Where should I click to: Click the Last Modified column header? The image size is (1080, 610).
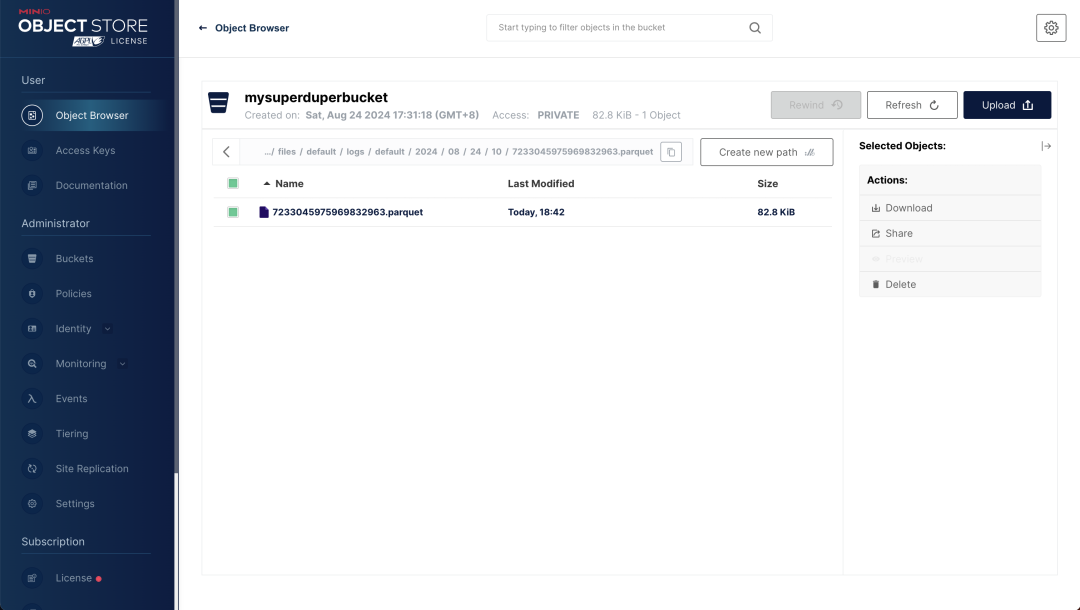541,183
